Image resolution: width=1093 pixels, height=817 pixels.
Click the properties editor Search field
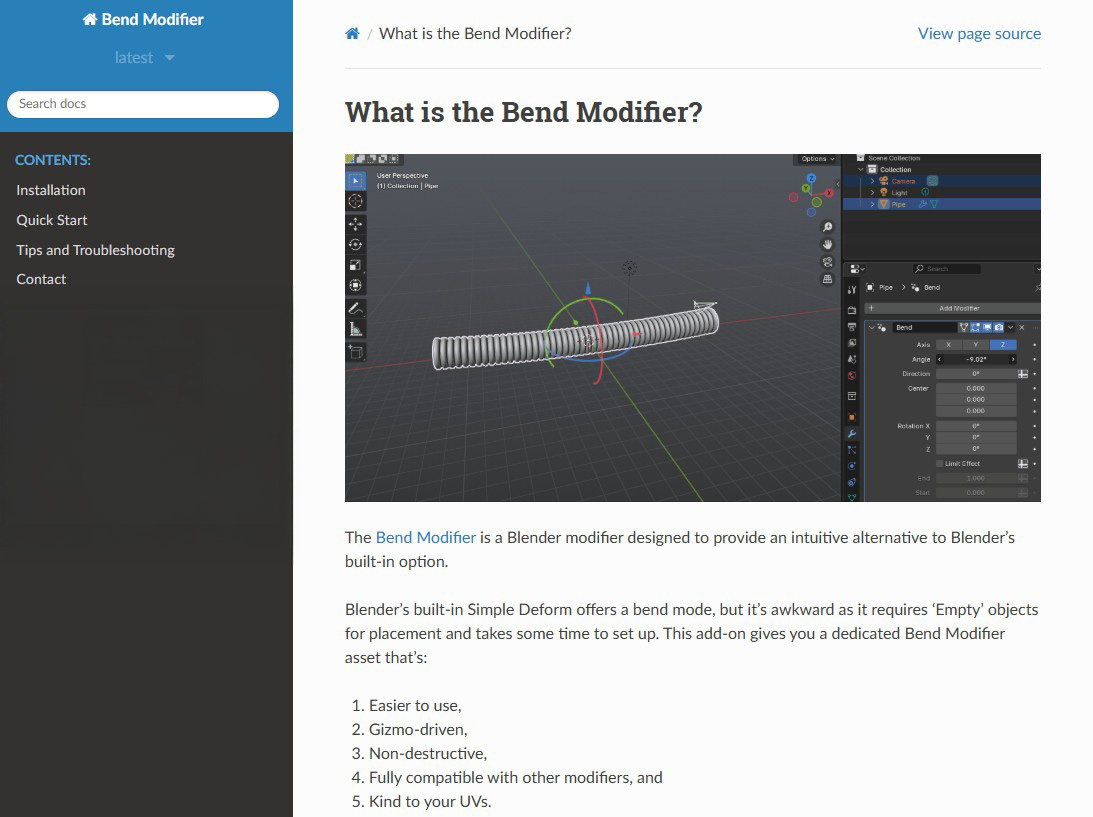(x=947, y=269)
